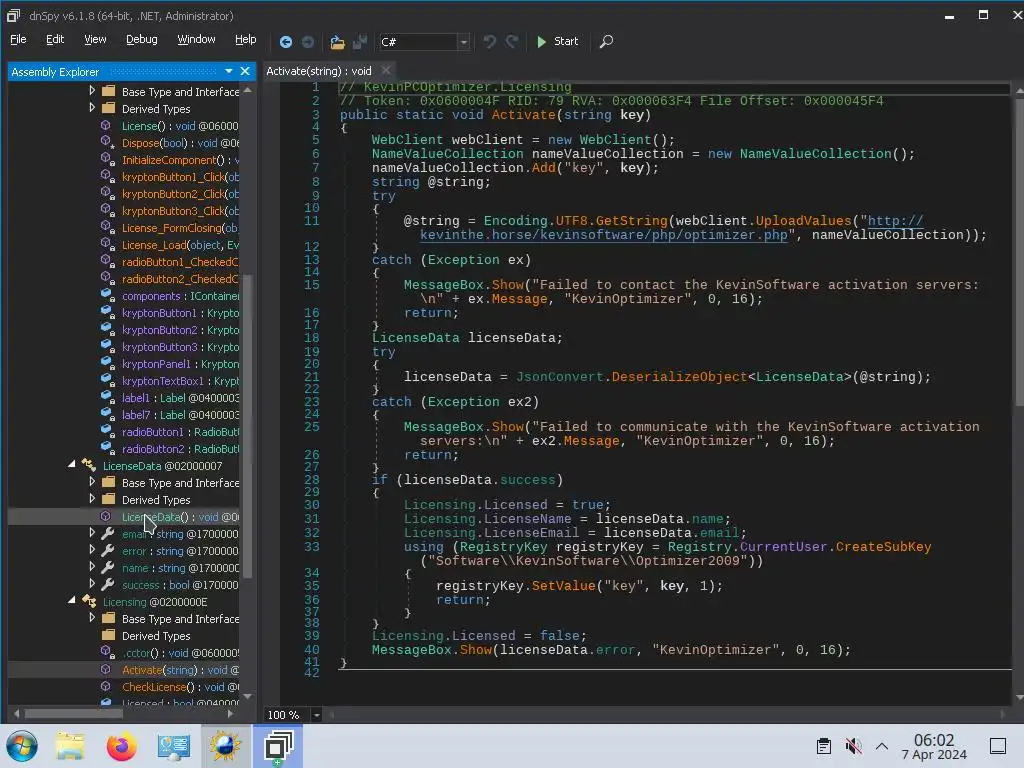
Task: Select label1 : Label field icon
Action: click(x=106, y=397)
